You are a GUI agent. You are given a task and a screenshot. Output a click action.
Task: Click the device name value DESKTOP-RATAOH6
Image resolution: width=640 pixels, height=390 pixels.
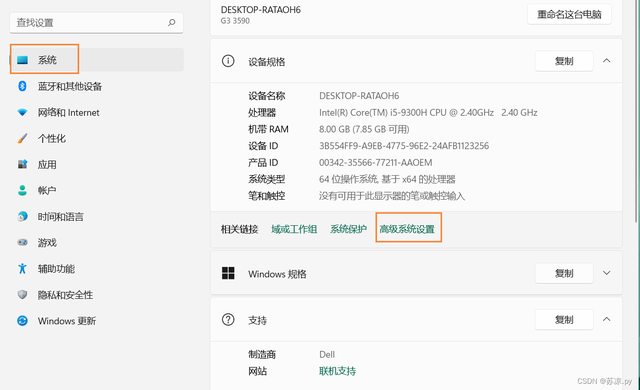(x=359, y=96)
